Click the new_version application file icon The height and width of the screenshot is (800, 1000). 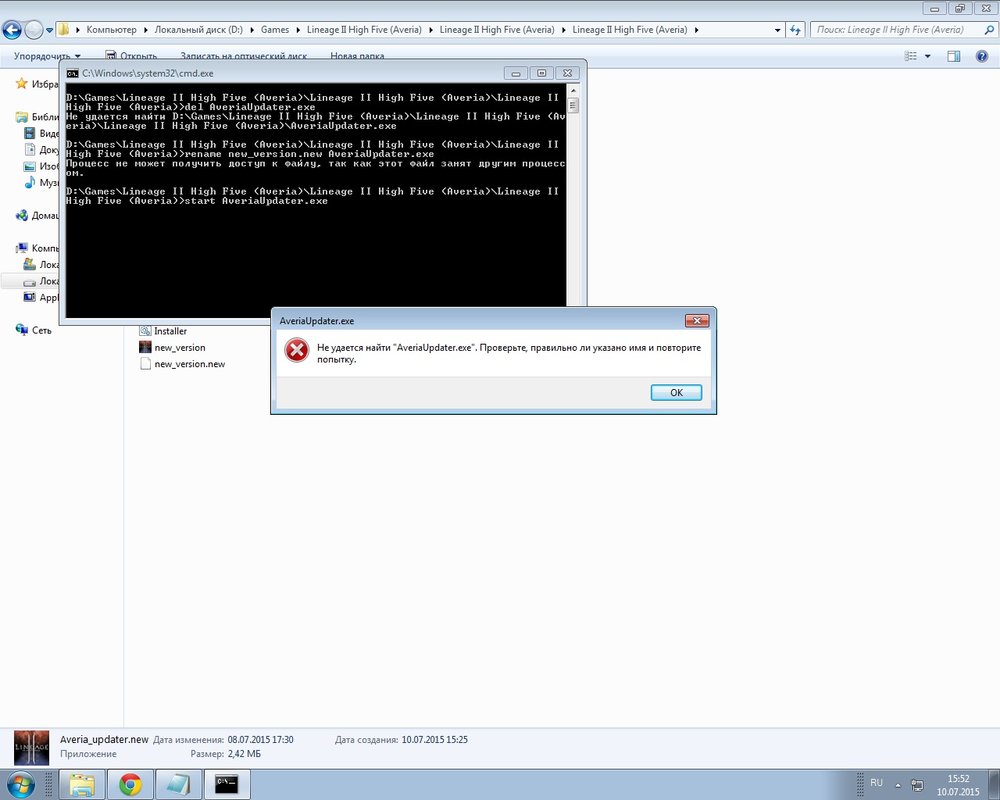pyautogui.click(x=145, y=347)
